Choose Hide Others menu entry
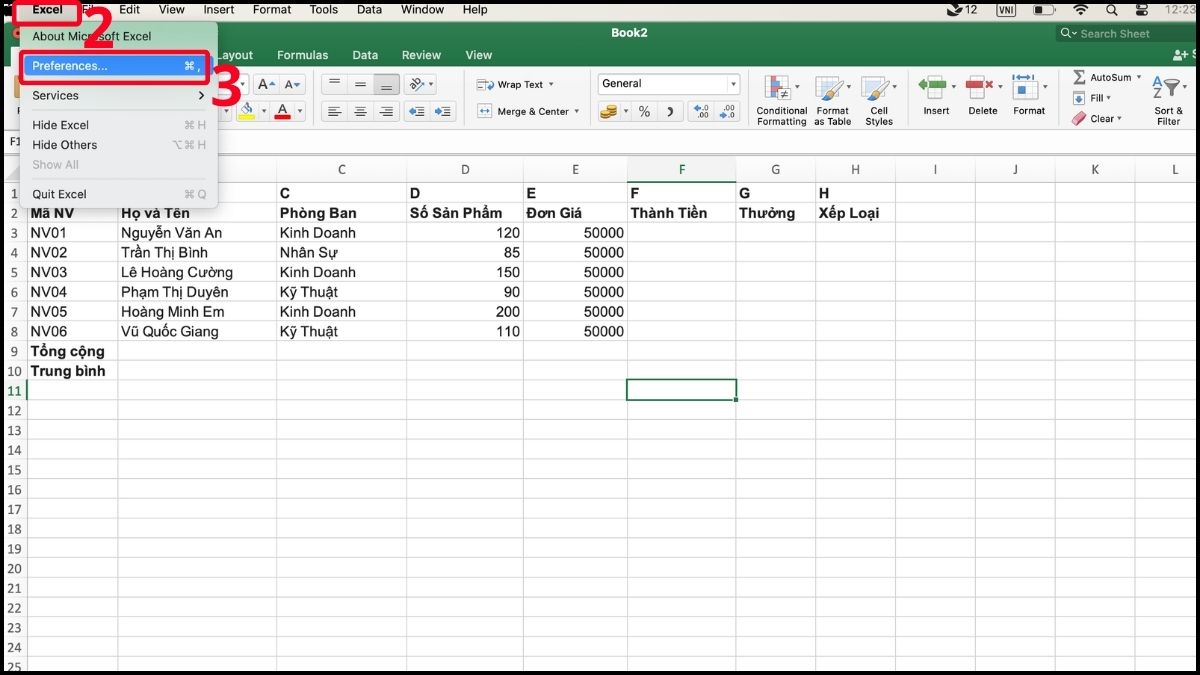1200x675 pixels. pos(117,145)
